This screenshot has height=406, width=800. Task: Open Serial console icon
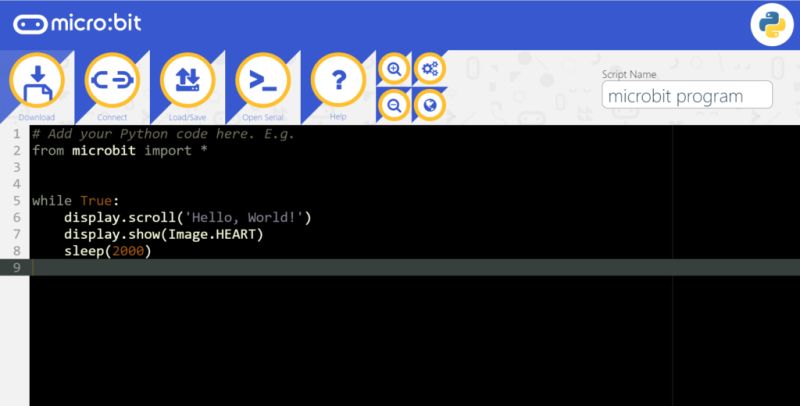(x=263, y=80)
